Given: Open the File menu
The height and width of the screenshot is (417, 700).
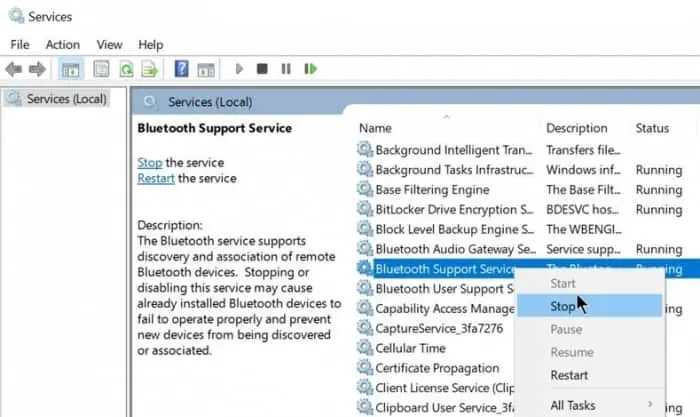Looking at the screenshot, I should [x=20, y=45].
